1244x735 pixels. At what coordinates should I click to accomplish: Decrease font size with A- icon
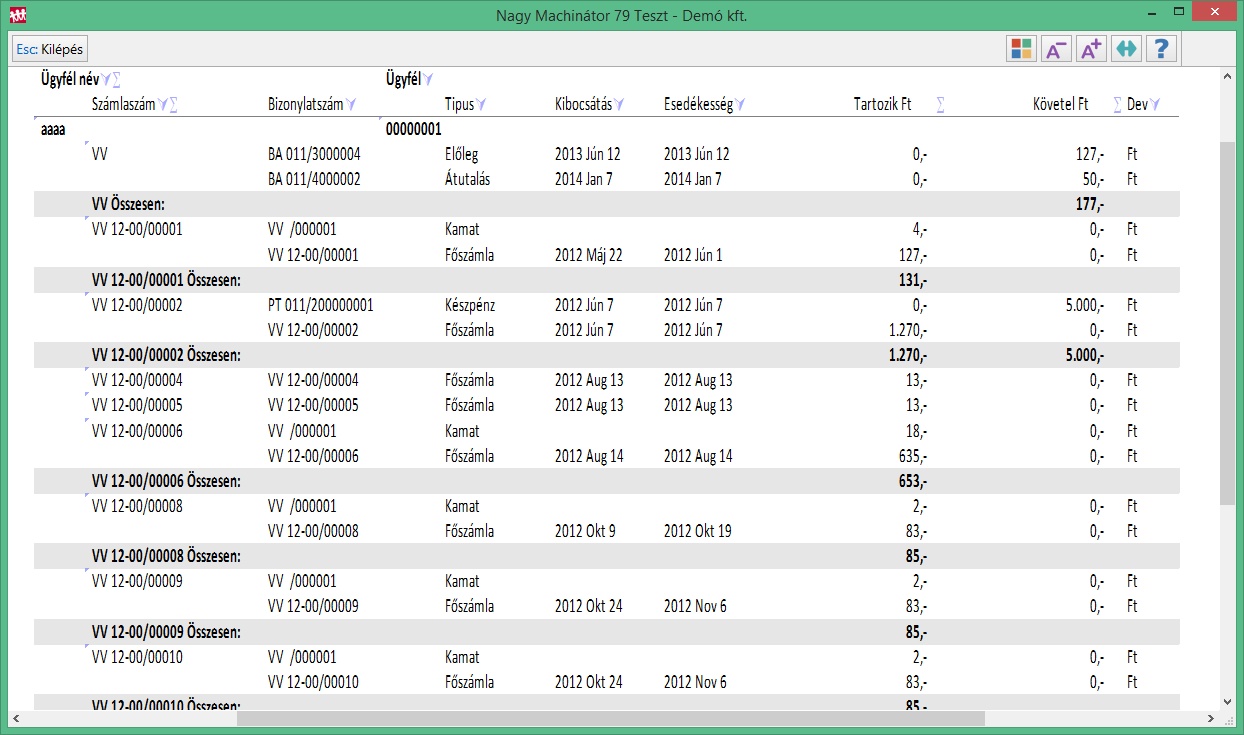point(1056,49)
